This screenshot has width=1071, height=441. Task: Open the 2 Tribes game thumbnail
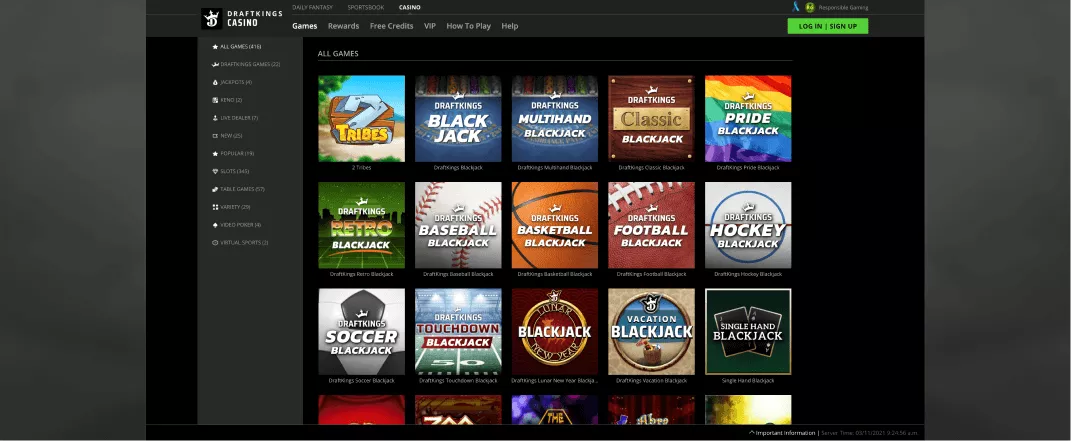(361, 118)
